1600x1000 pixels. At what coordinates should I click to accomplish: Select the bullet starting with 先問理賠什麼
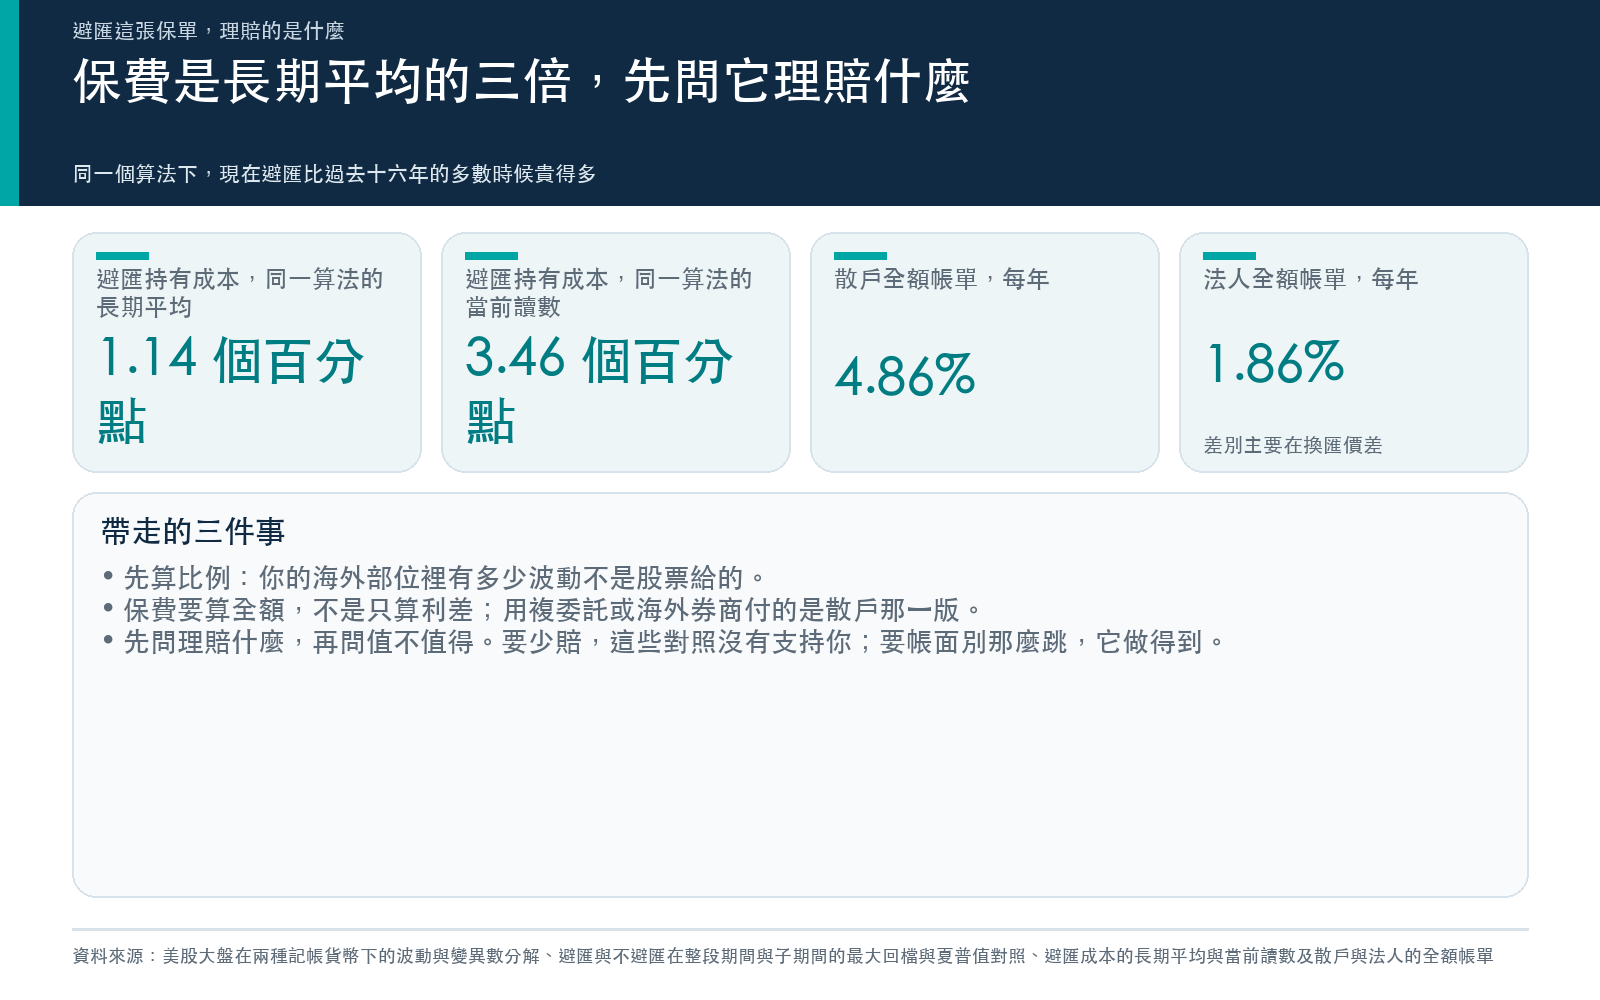coord(664,642)
